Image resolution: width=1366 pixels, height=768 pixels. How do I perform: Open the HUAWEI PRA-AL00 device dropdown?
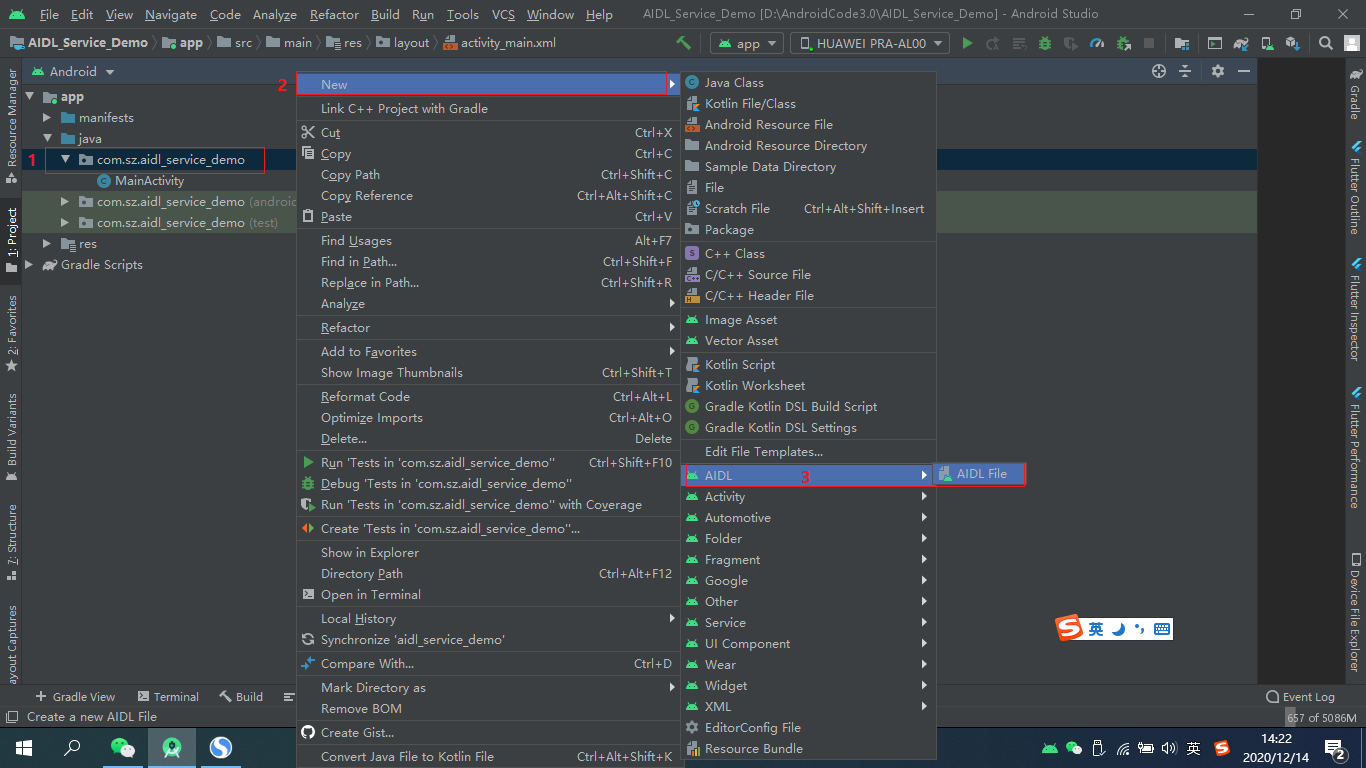tap(868, 42)
